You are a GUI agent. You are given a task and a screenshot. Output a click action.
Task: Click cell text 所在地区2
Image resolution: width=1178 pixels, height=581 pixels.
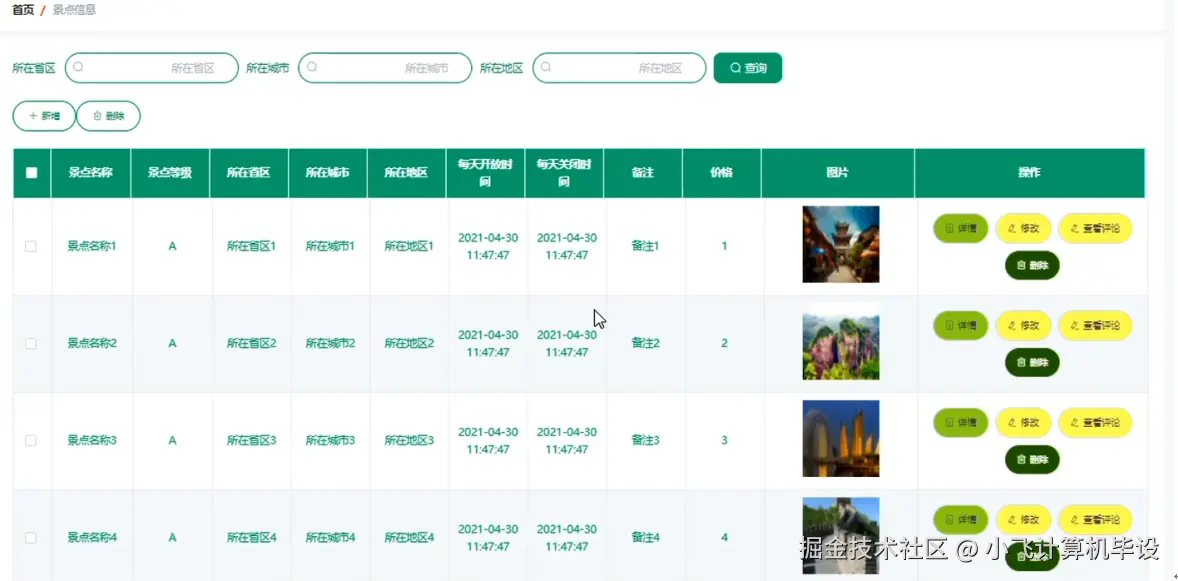[x=409, y=343]
